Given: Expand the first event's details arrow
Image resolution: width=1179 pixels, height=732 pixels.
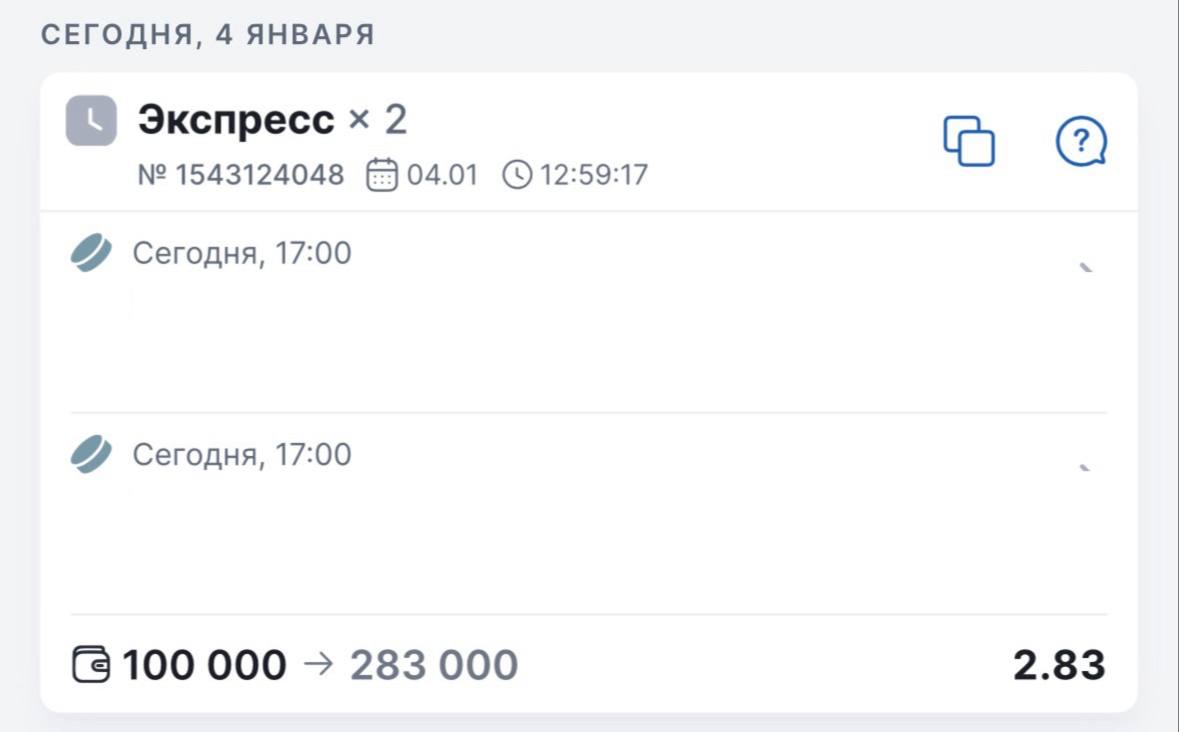Looking at the screenshot, I should pyautogui.click(x=1085, y=267).
